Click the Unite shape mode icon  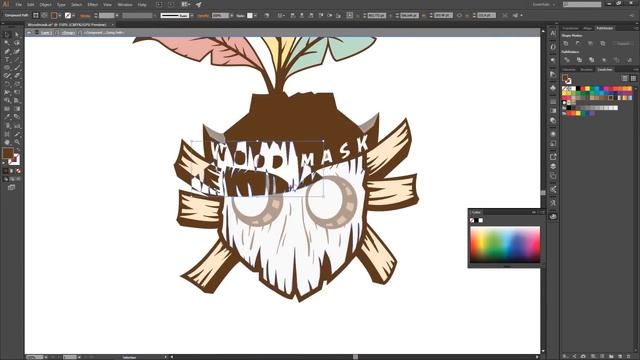pos(566,43)
